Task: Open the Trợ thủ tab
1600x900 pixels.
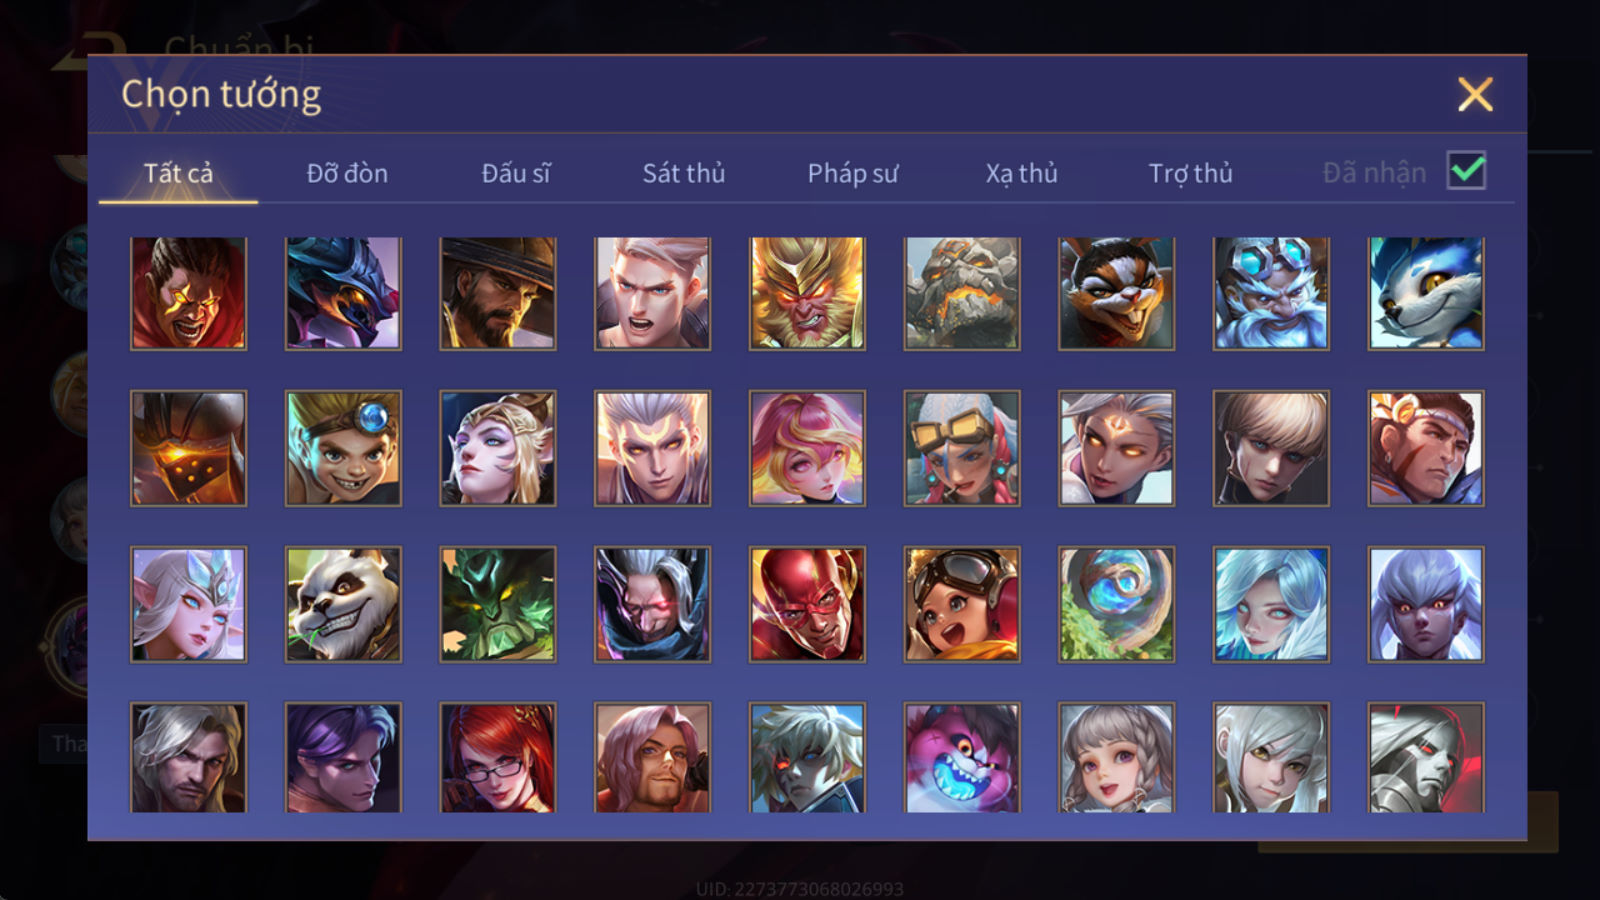Action: coord(1190,173)
